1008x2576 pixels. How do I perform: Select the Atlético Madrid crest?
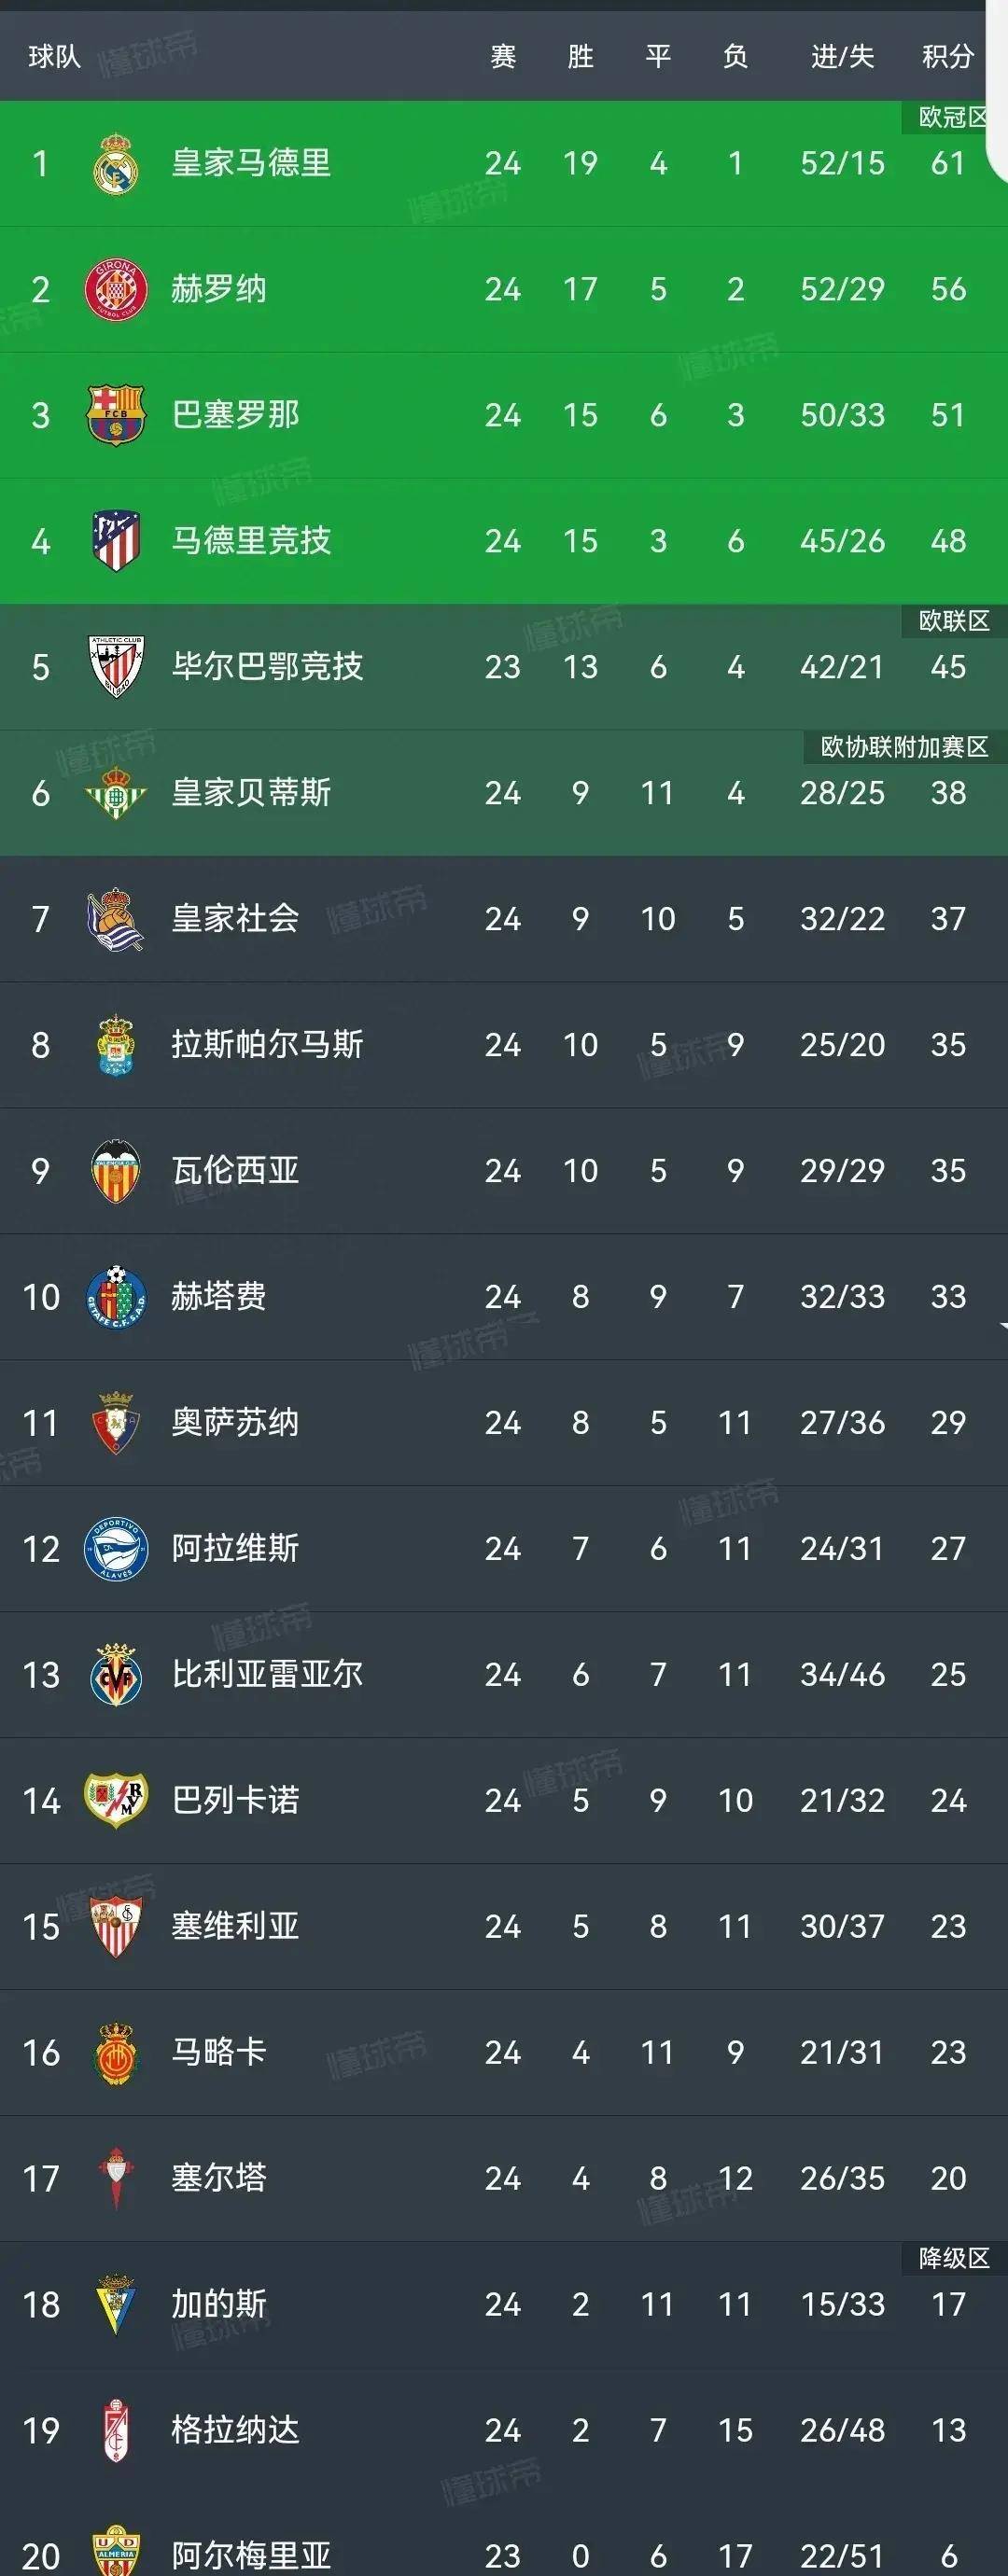point(116,541)
